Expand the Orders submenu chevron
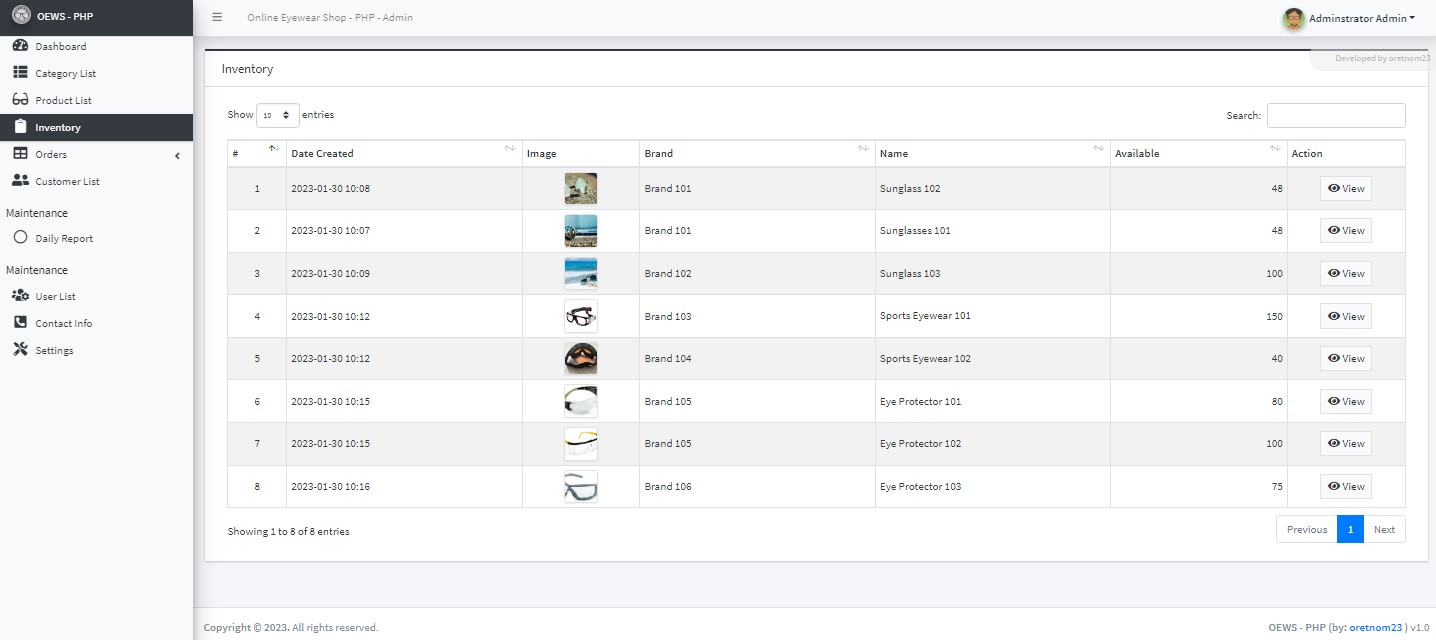This screenshot has height=640, width=1436. click(177, 155)
